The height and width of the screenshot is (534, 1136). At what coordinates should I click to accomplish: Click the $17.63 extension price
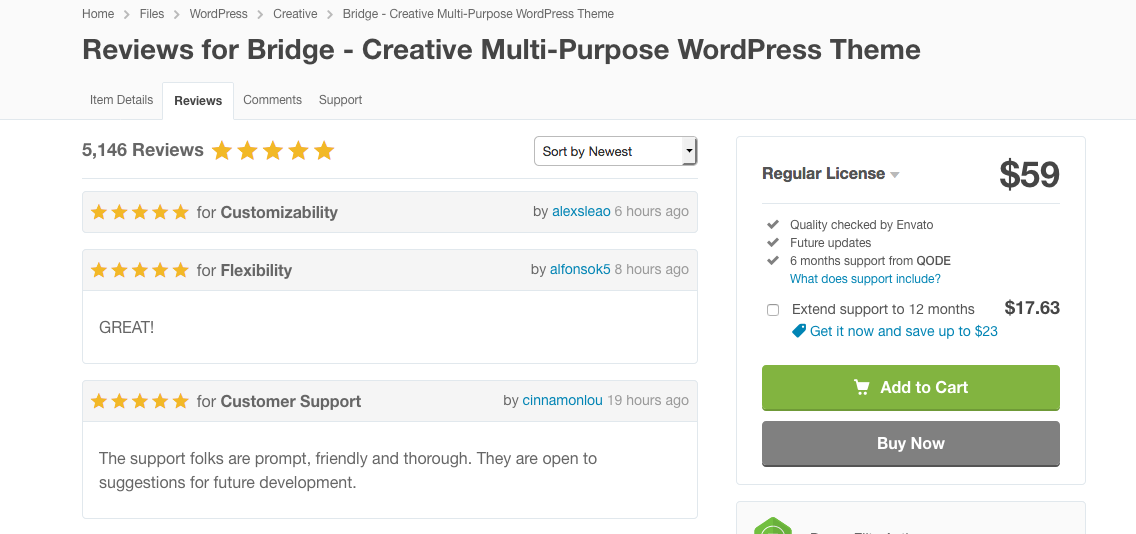[1032, 308]
